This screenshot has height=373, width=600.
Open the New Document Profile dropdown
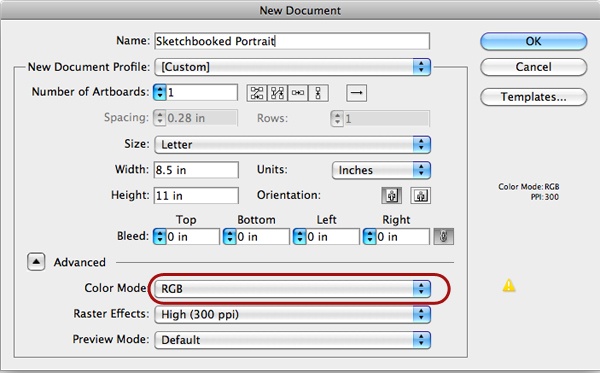coord(293,67)
